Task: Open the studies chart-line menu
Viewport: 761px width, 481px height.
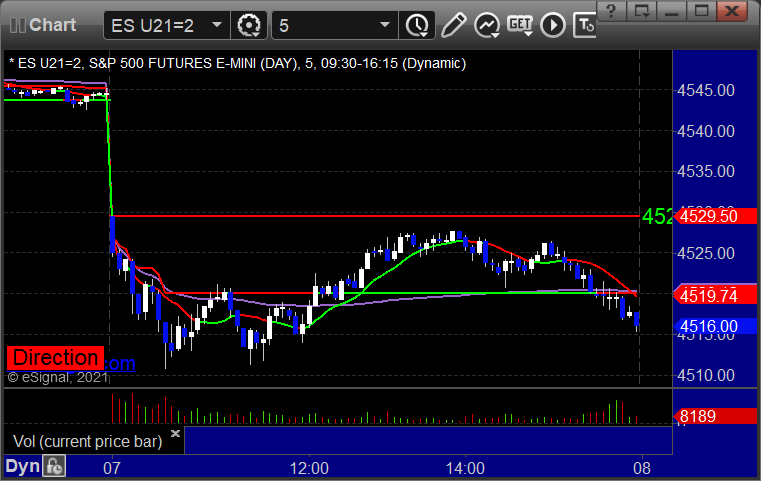Action: (x=487, y=25)
